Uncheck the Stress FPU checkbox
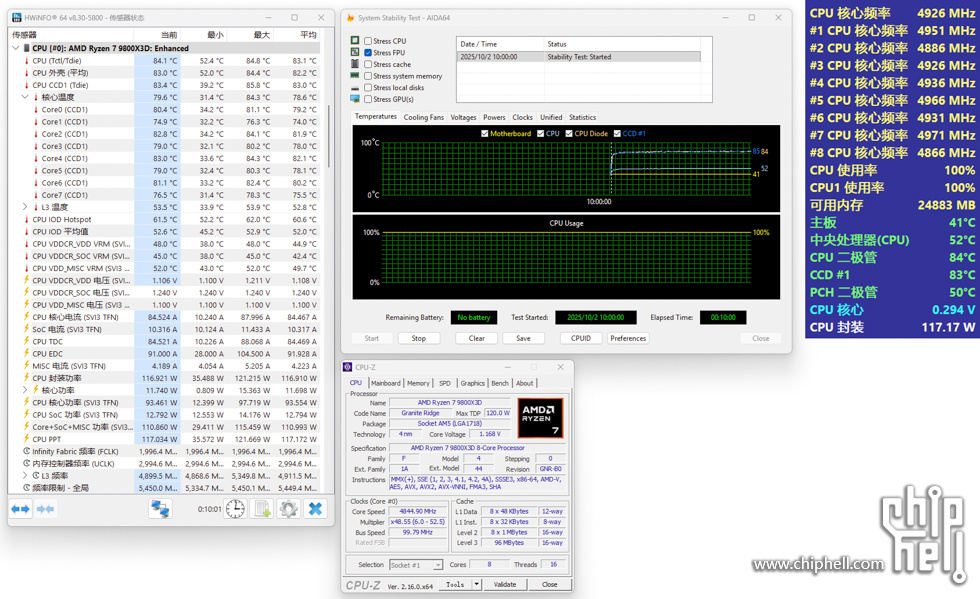Image resolution: width=980 pixels, height=599 pixels. pyautogui.click(x=368, y=53)
